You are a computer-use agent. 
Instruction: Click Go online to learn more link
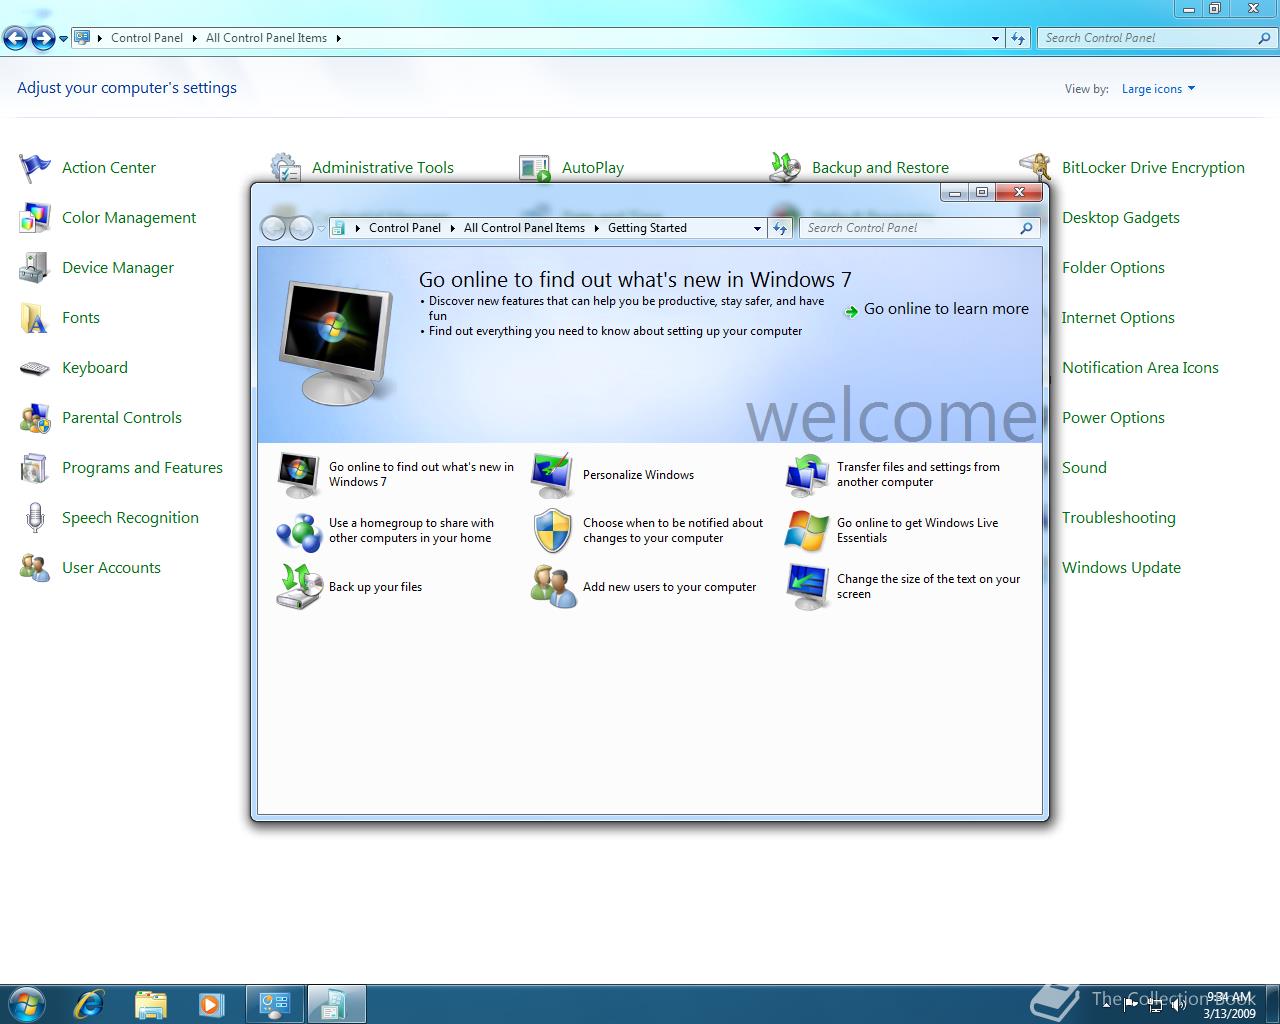click(946, 309)
